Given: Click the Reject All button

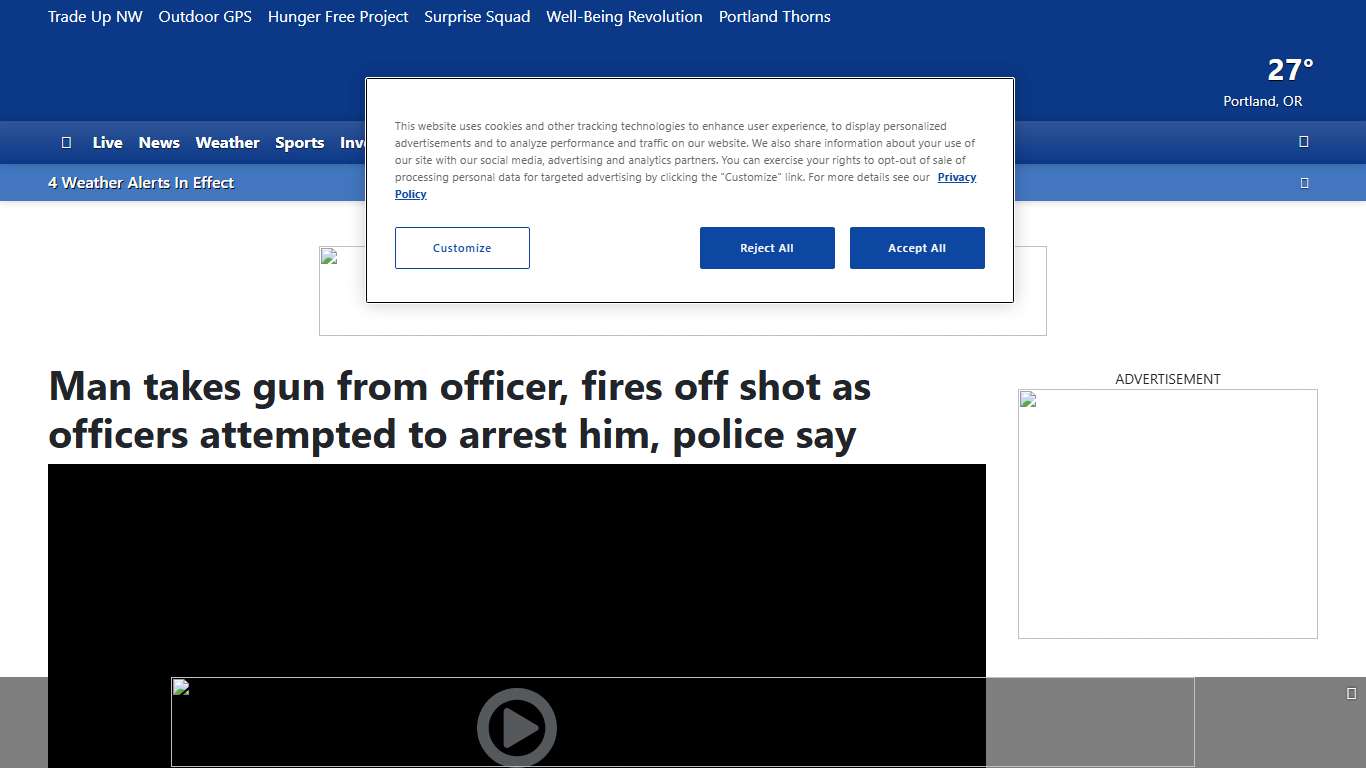Looking at the screenshot, I should click(x=767, y=248).
